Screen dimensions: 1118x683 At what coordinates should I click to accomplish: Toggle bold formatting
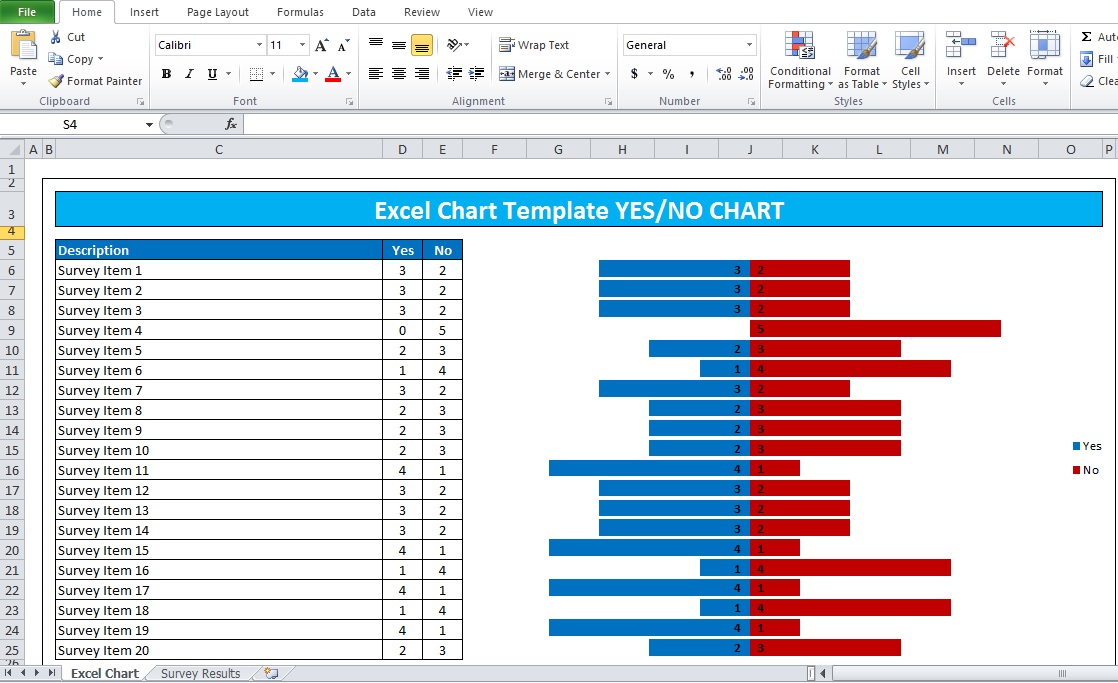(166, 74)
